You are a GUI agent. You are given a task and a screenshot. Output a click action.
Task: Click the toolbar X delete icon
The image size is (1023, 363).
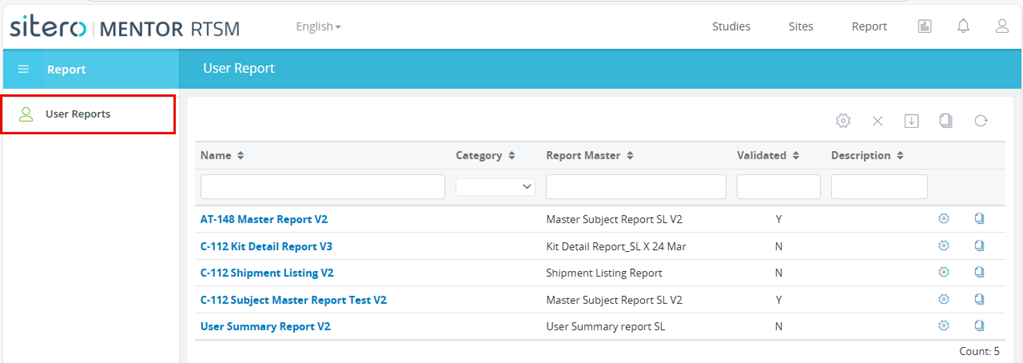(x=878, y=121)
